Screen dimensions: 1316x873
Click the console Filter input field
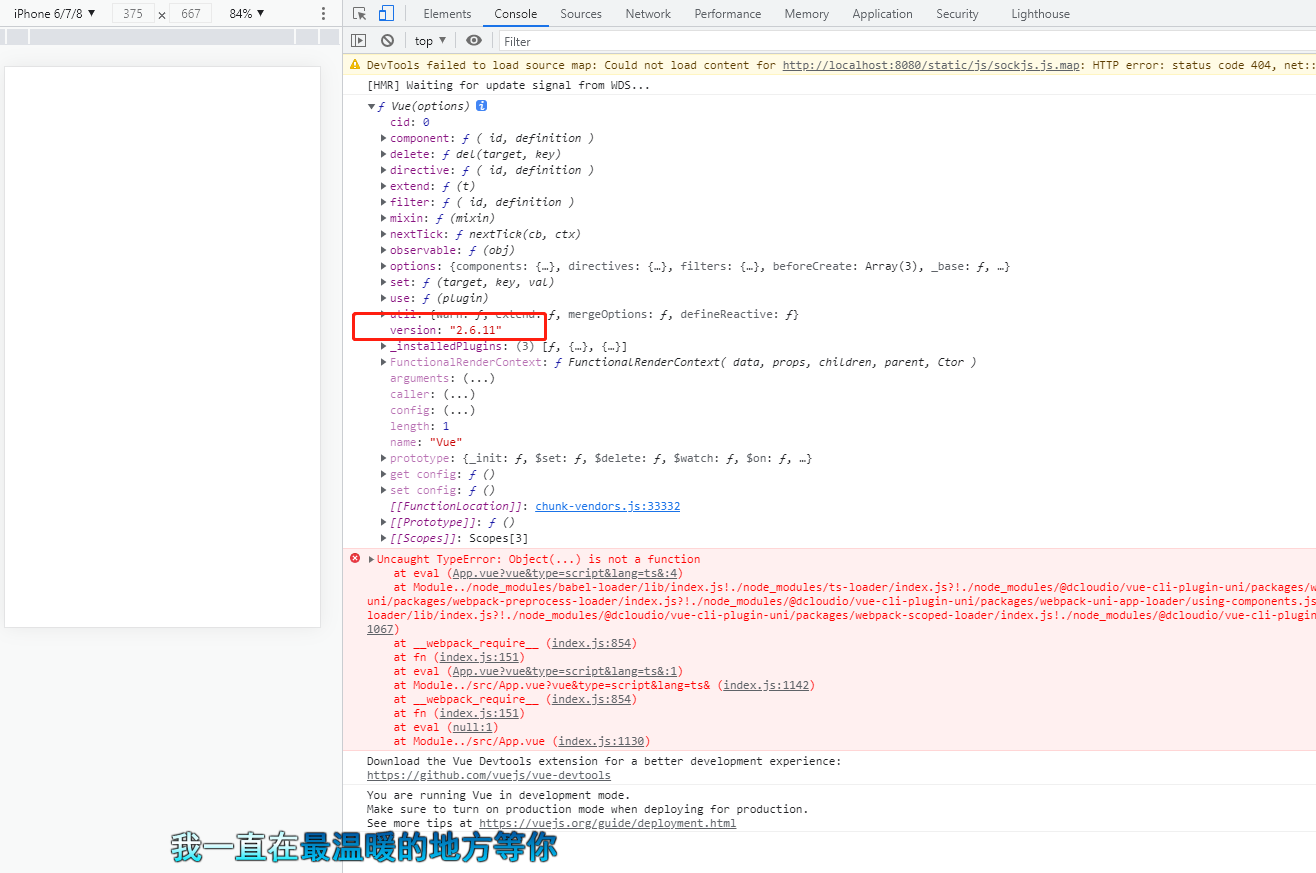click(x=900, y=41)
